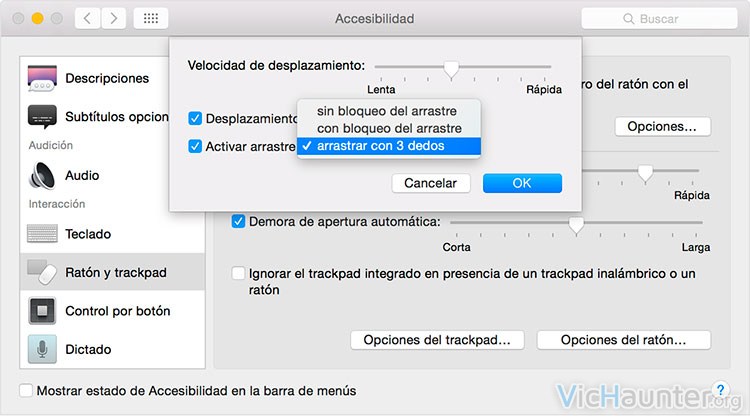Toggle the Desplazamiento checkbox
This screenshot has width=750, height=416.
(x=195, y=118)
